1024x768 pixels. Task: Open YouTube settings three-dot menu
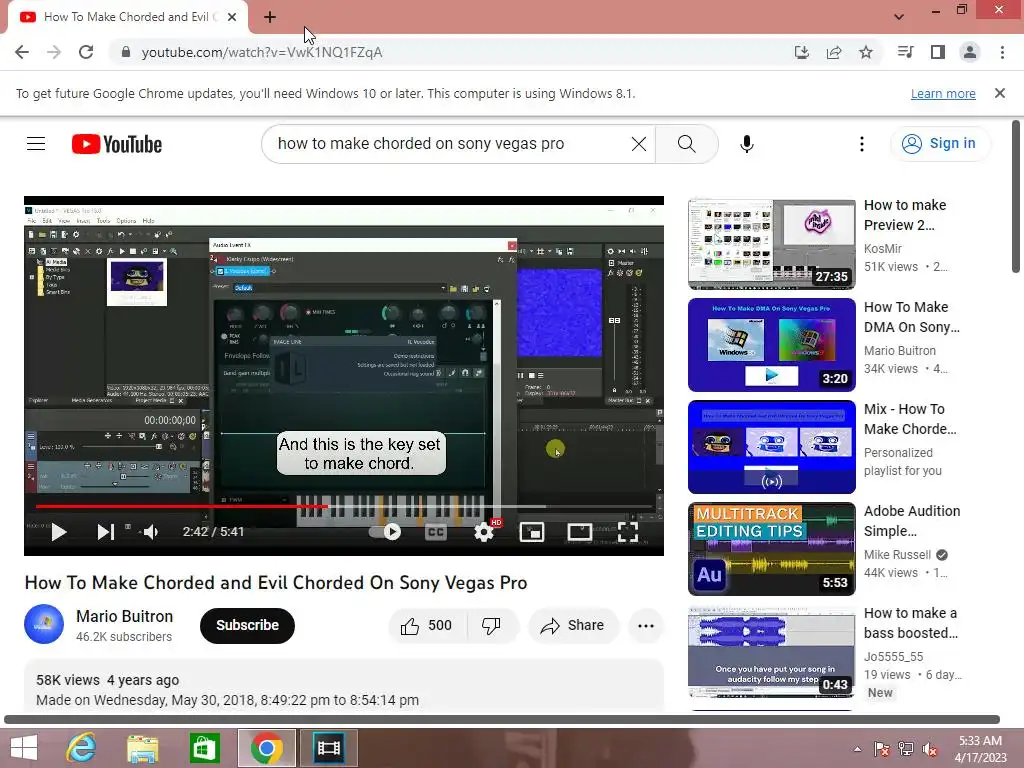click(x=862, y=144)
